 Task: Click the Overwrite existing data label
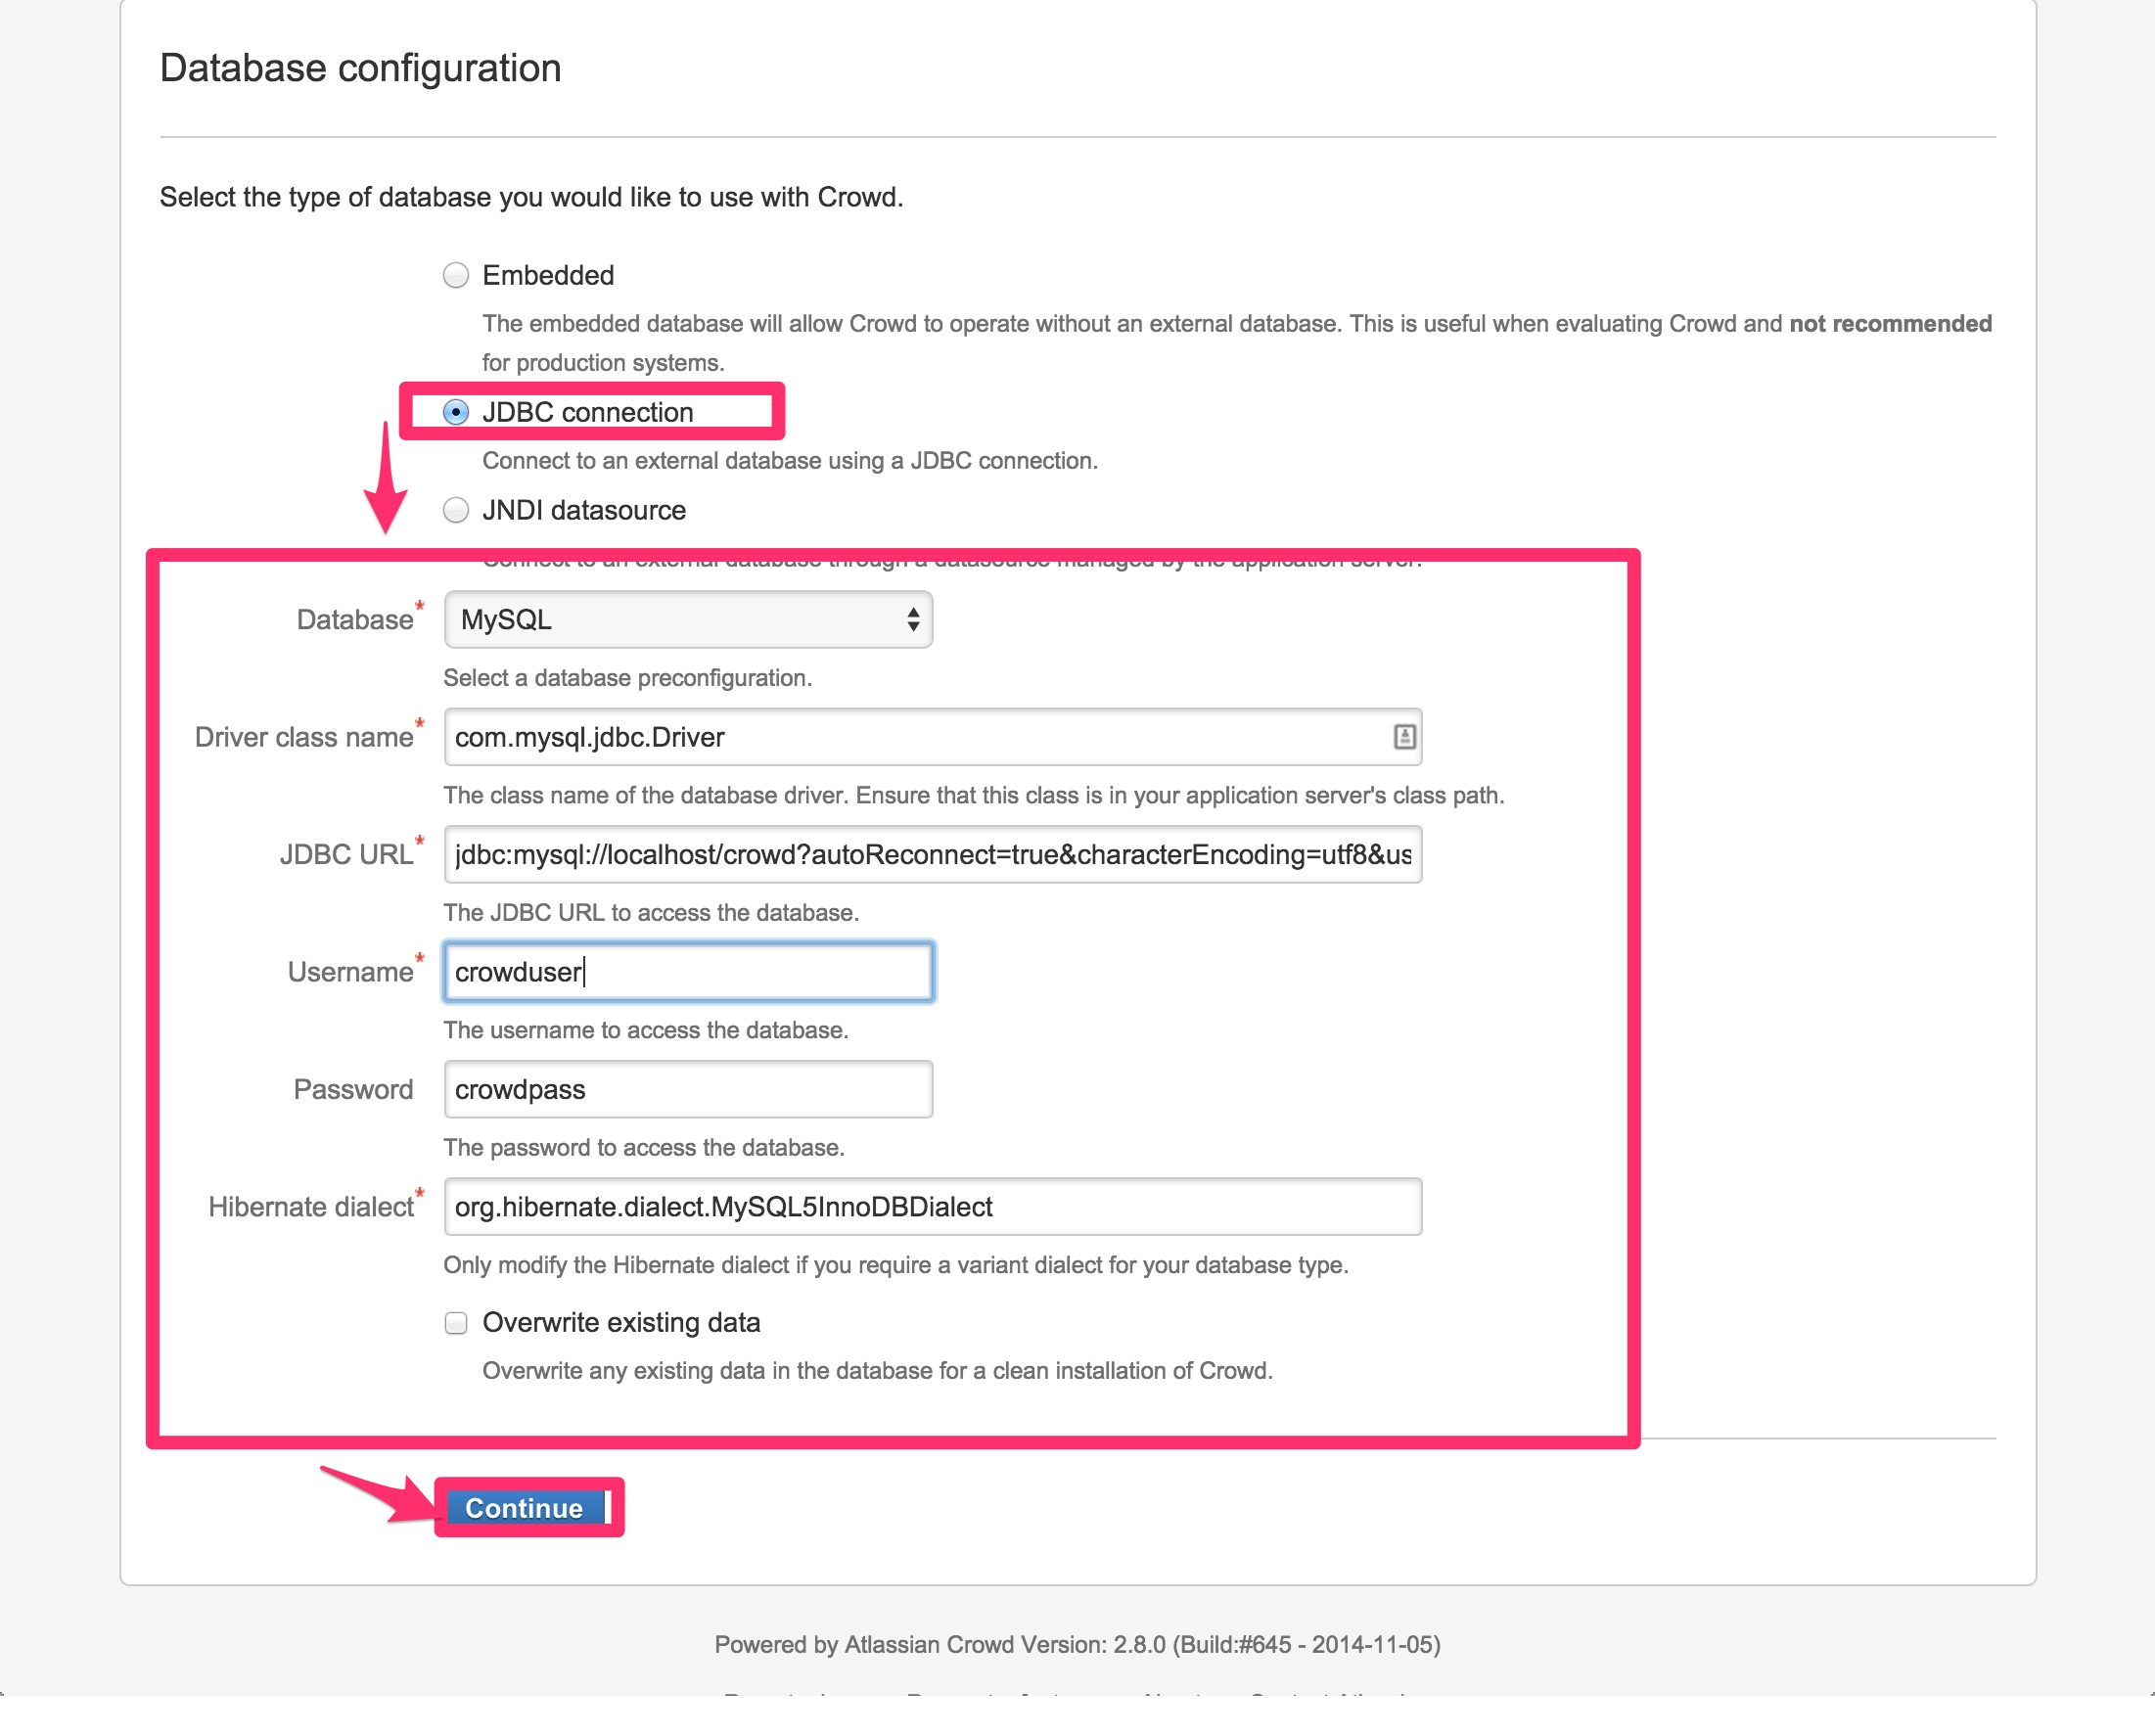(621, 1322)
